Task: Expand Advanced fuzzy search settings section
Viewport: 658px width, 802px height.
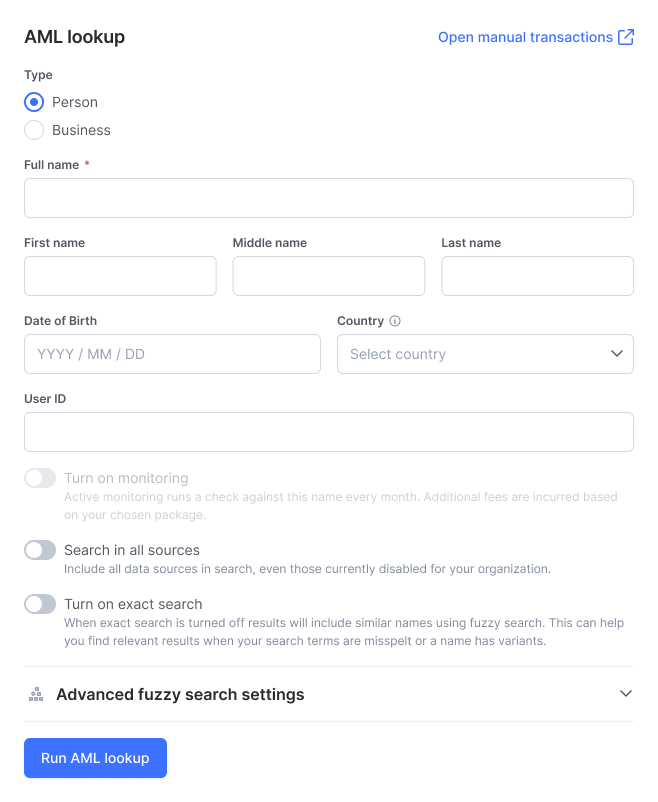Action: (x=328, y=694)
